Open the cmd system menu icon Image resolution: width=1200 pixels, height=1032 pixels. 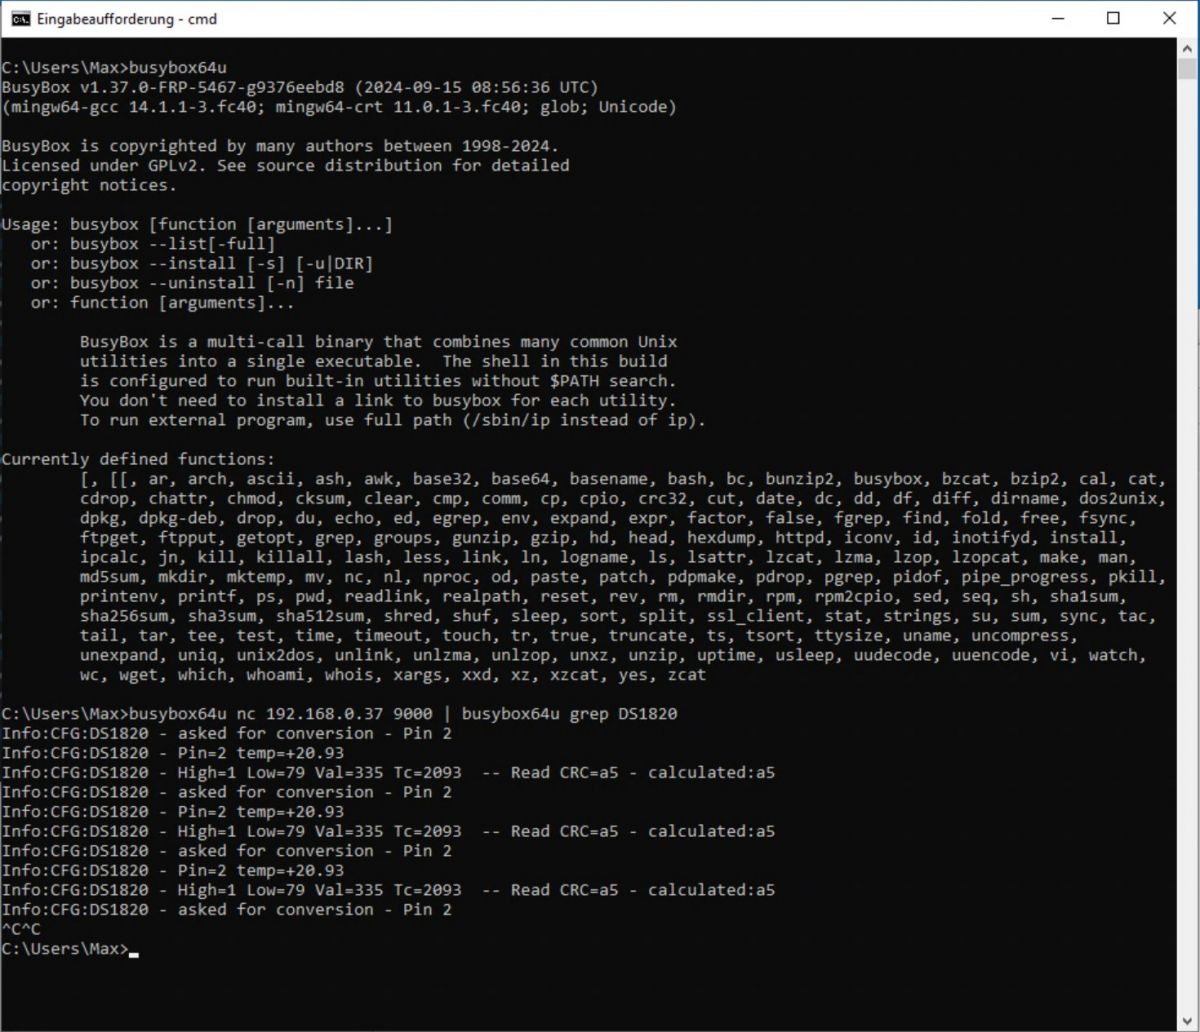click(19, 18)
